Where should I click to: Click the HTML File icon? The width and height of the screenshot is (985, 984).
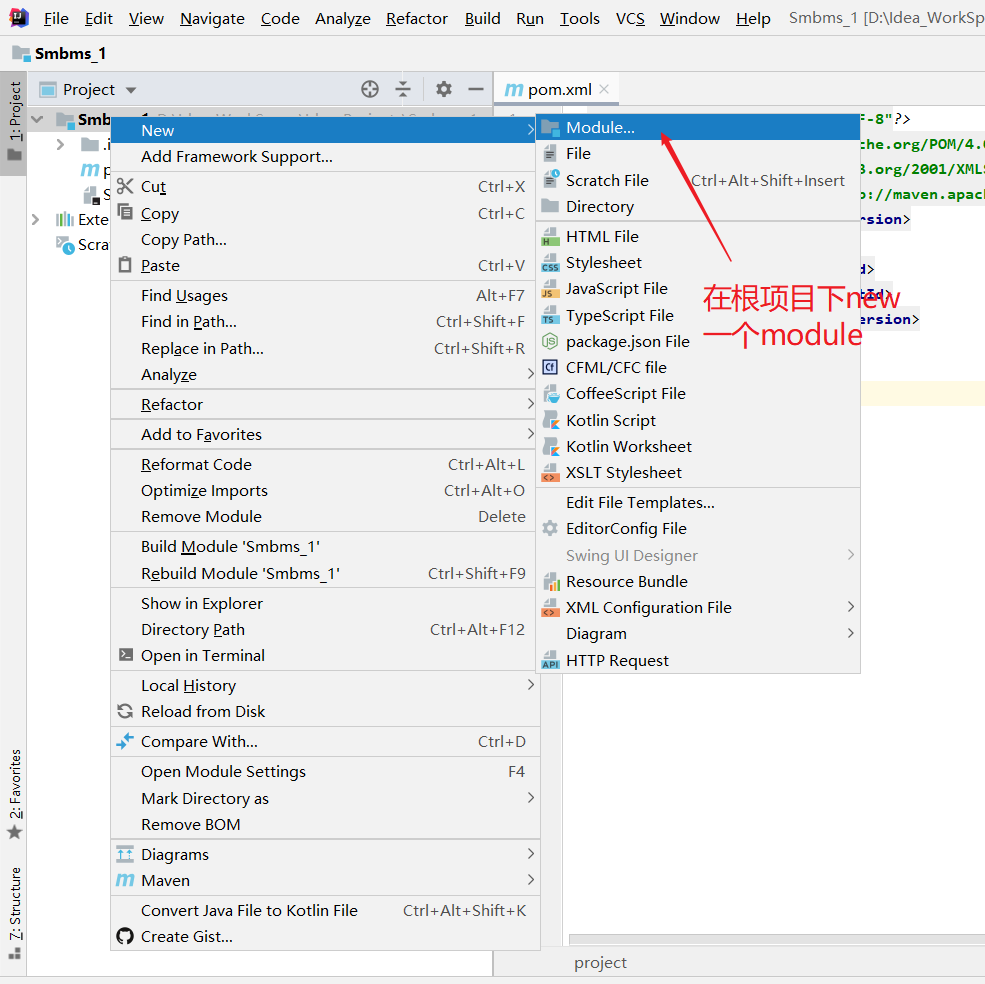tap(550, 236)
